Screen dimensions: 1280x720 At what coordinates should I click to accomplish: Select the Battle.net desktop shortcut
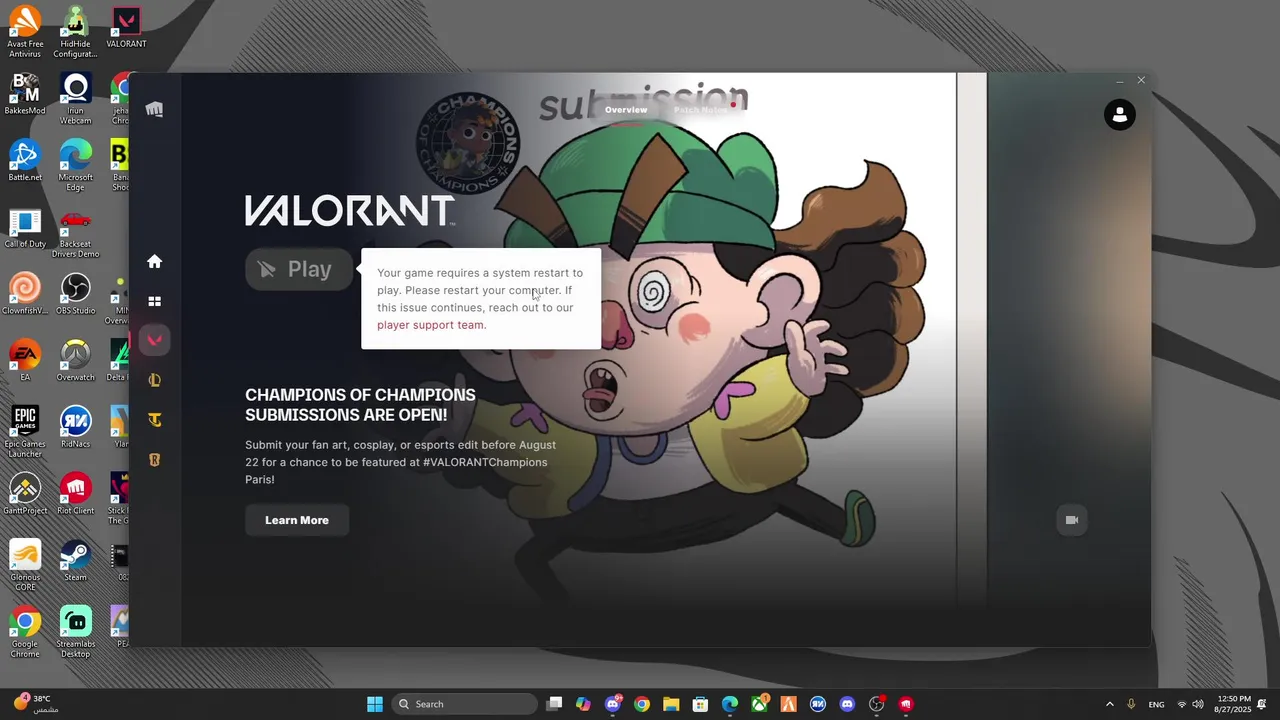point(25,161)
